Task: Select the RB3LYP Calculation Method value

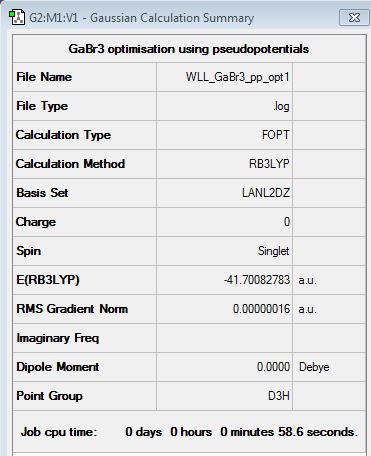Action: [x=269, y=164]
